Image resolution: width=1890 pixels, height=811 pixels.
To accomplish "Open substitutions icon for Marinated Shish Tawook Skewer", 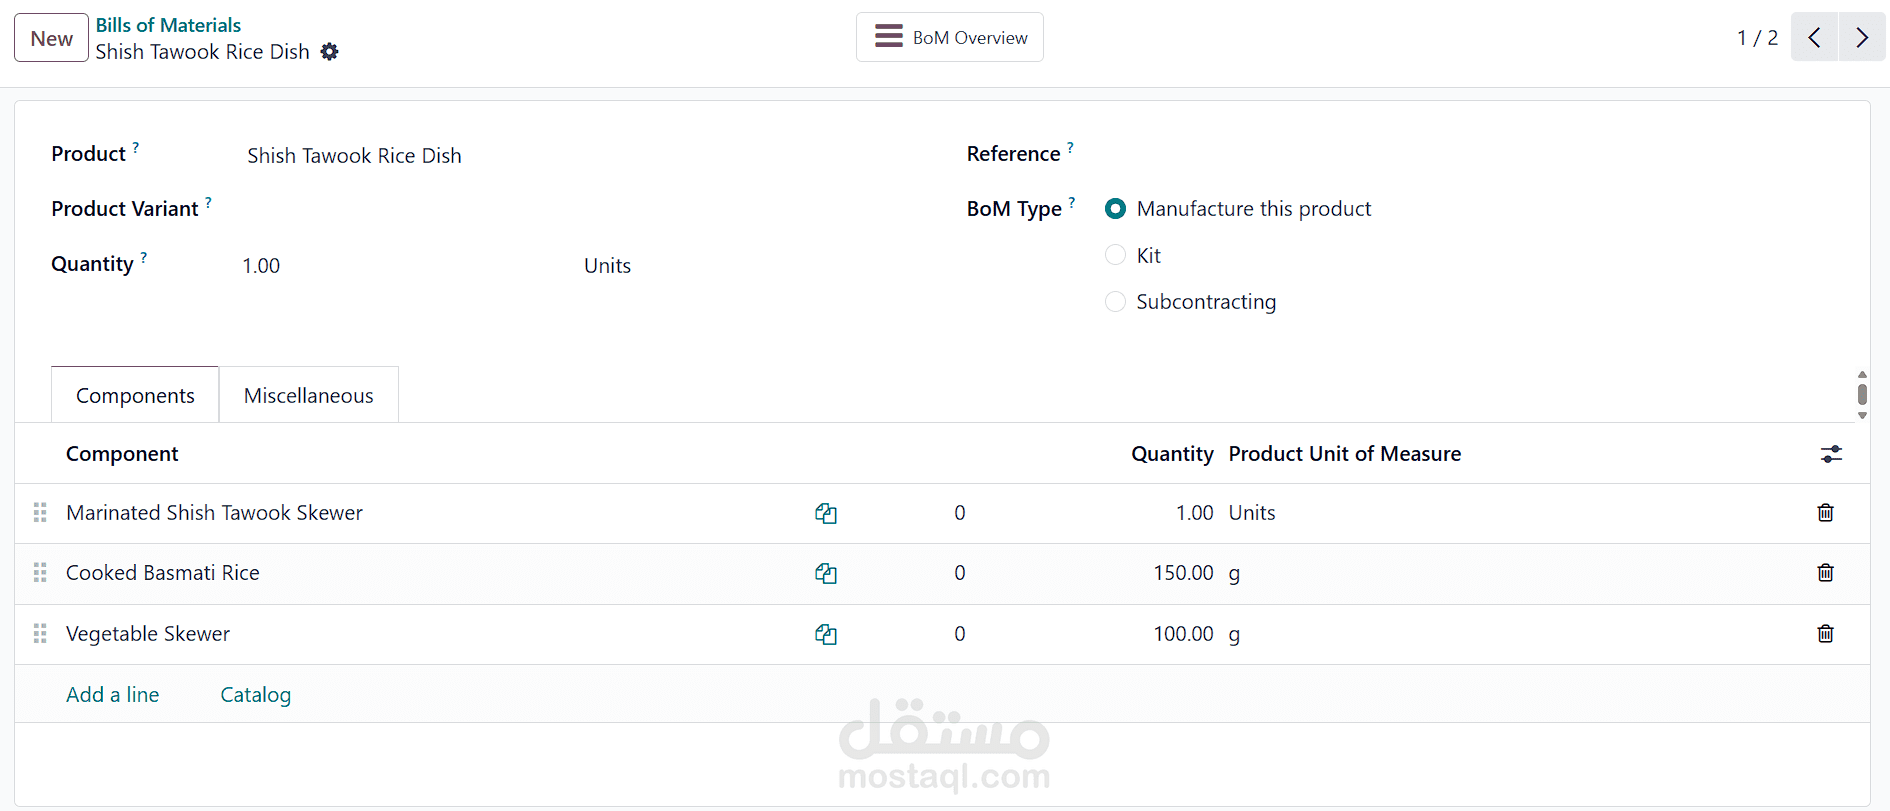I will tap(826, 514).
